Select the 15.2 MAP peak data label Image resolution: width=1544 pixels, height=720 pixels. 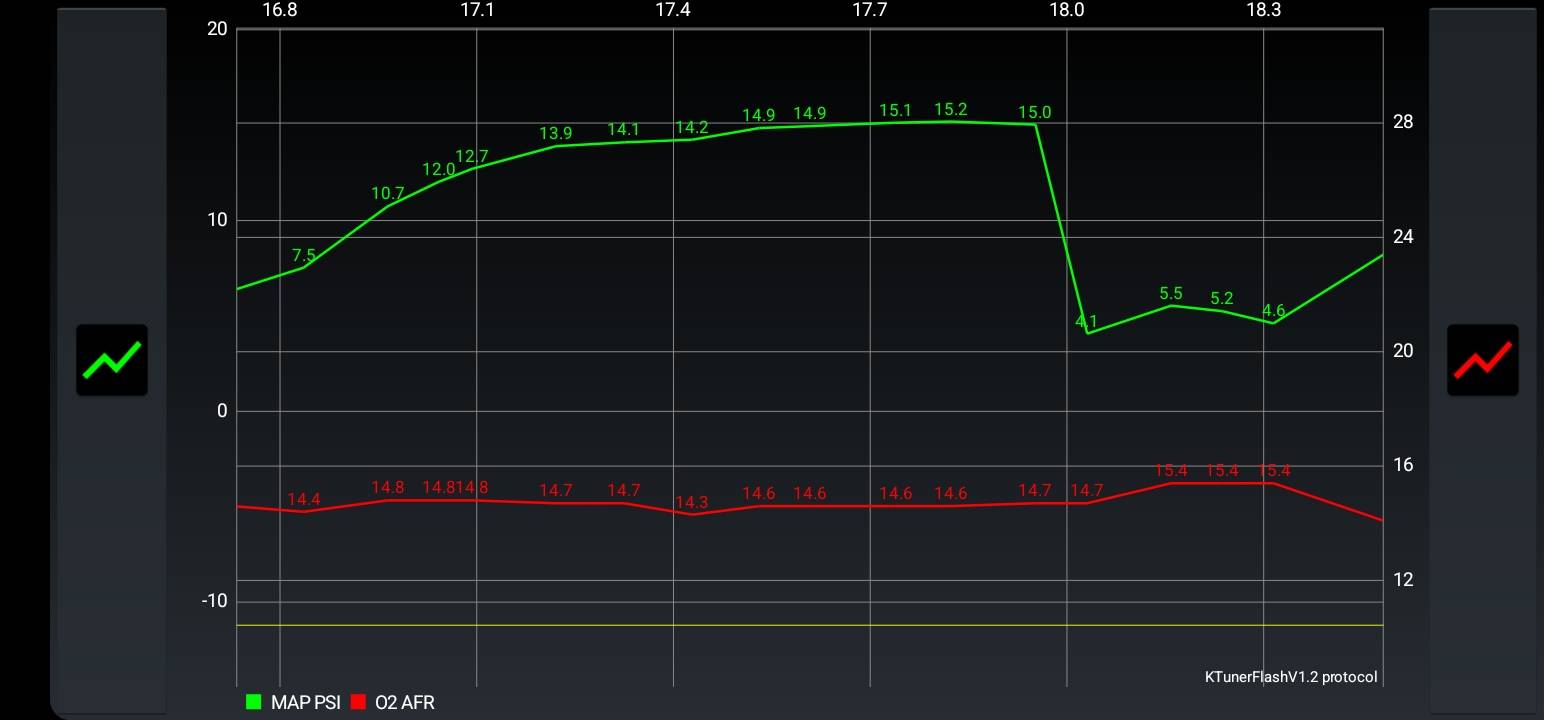coord(951,109)
